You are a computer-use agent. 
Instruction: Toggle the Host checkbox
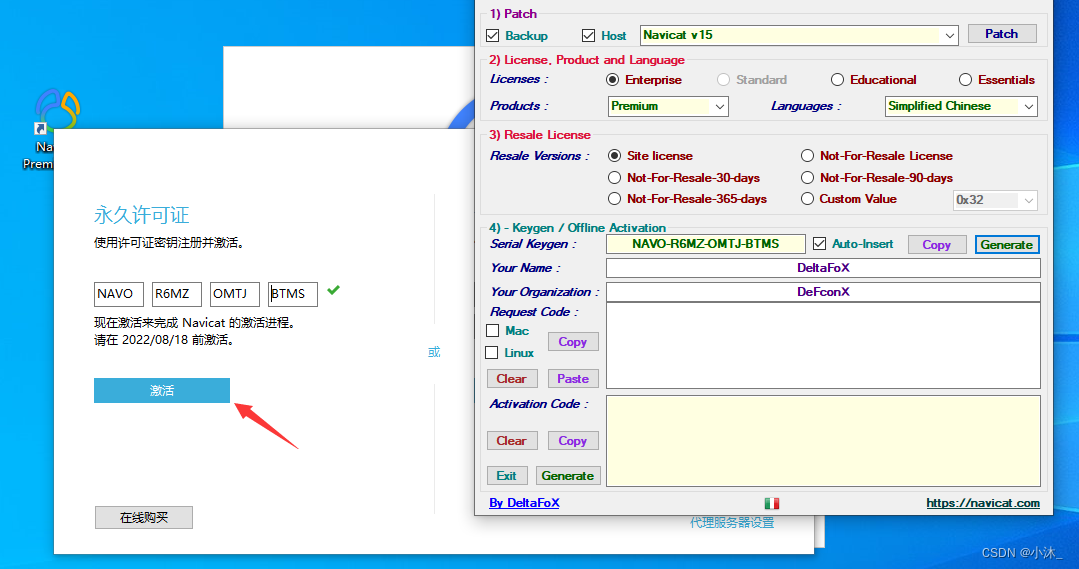coord(588,36)
